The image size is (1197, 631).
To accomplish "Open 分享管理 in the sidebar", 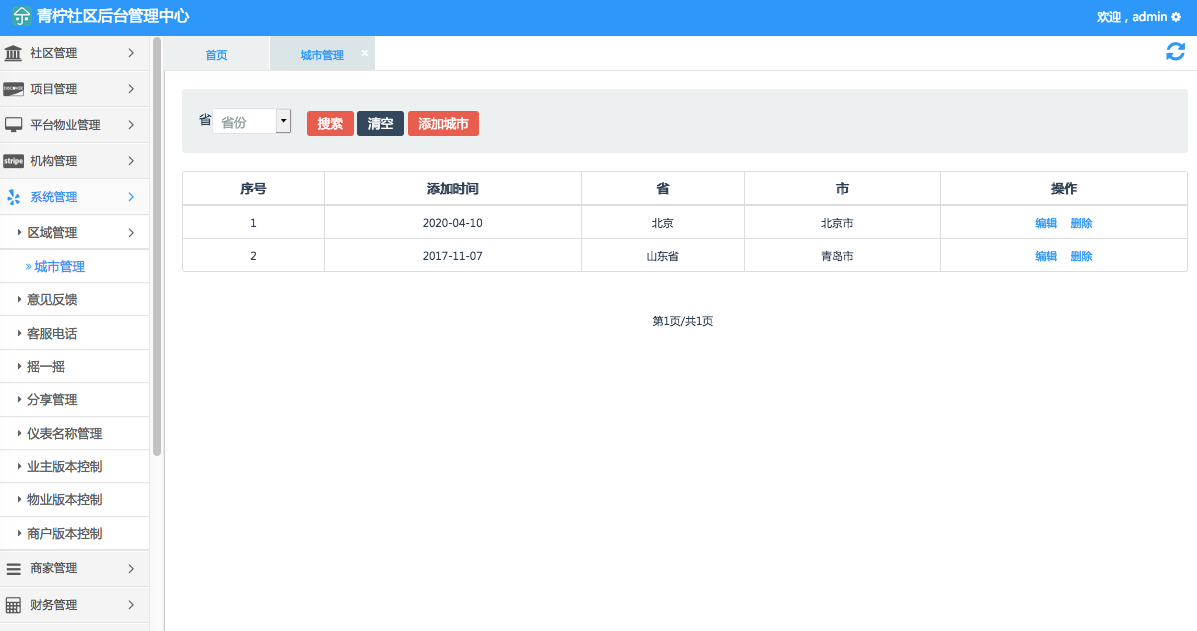I will pyautogui.click(x=52, y=400).
